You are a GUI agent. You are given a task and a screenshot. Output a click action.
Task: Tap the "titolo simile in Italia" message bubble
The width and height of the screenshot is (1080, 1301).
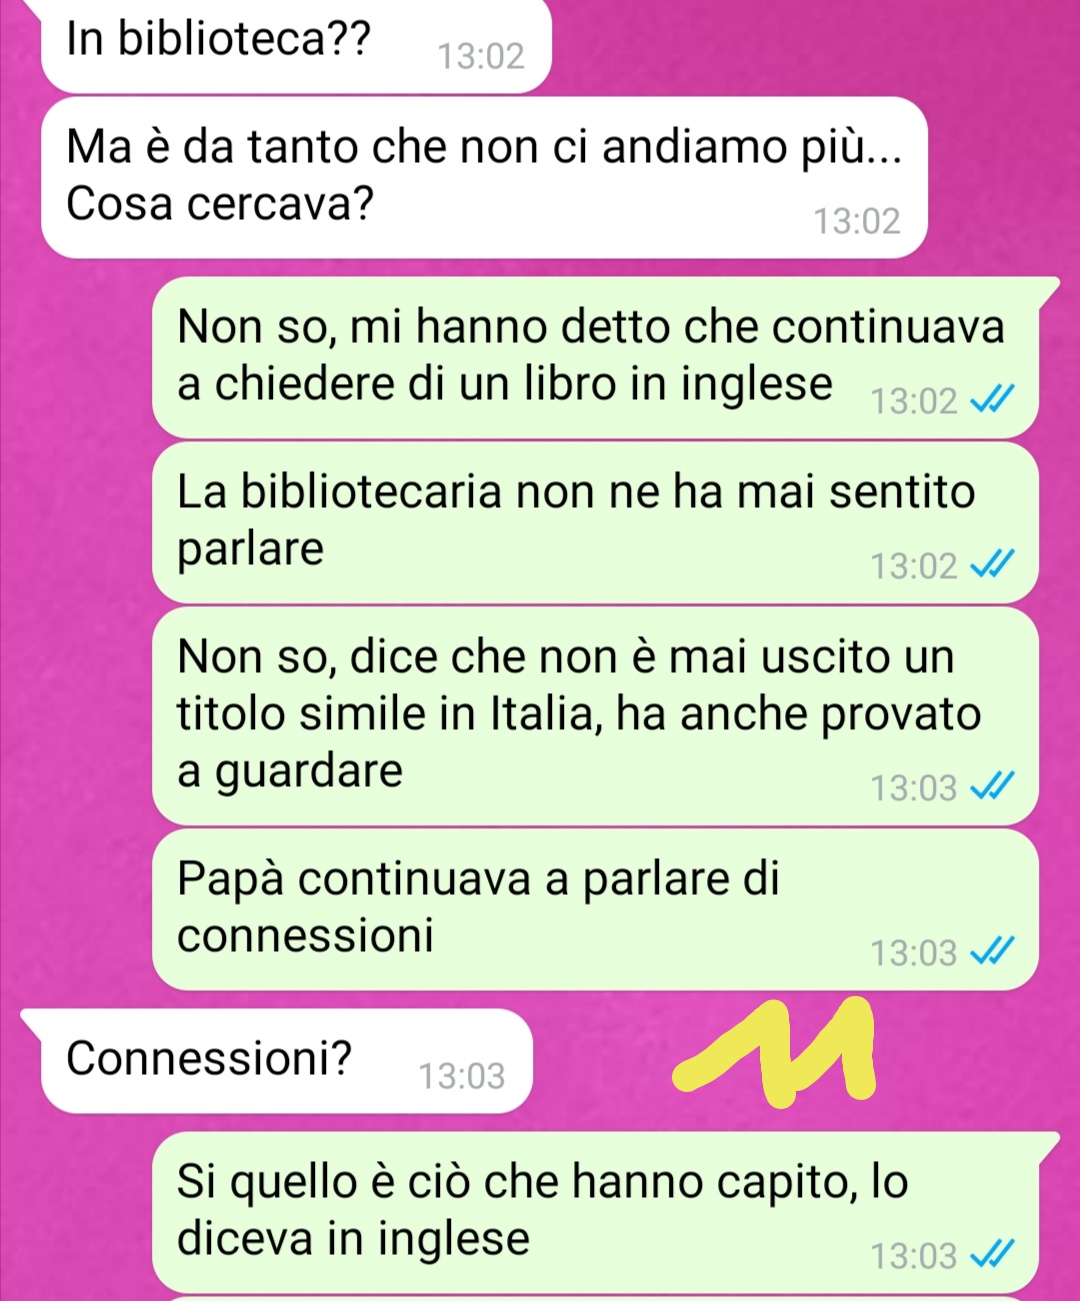tap(595, 716)
